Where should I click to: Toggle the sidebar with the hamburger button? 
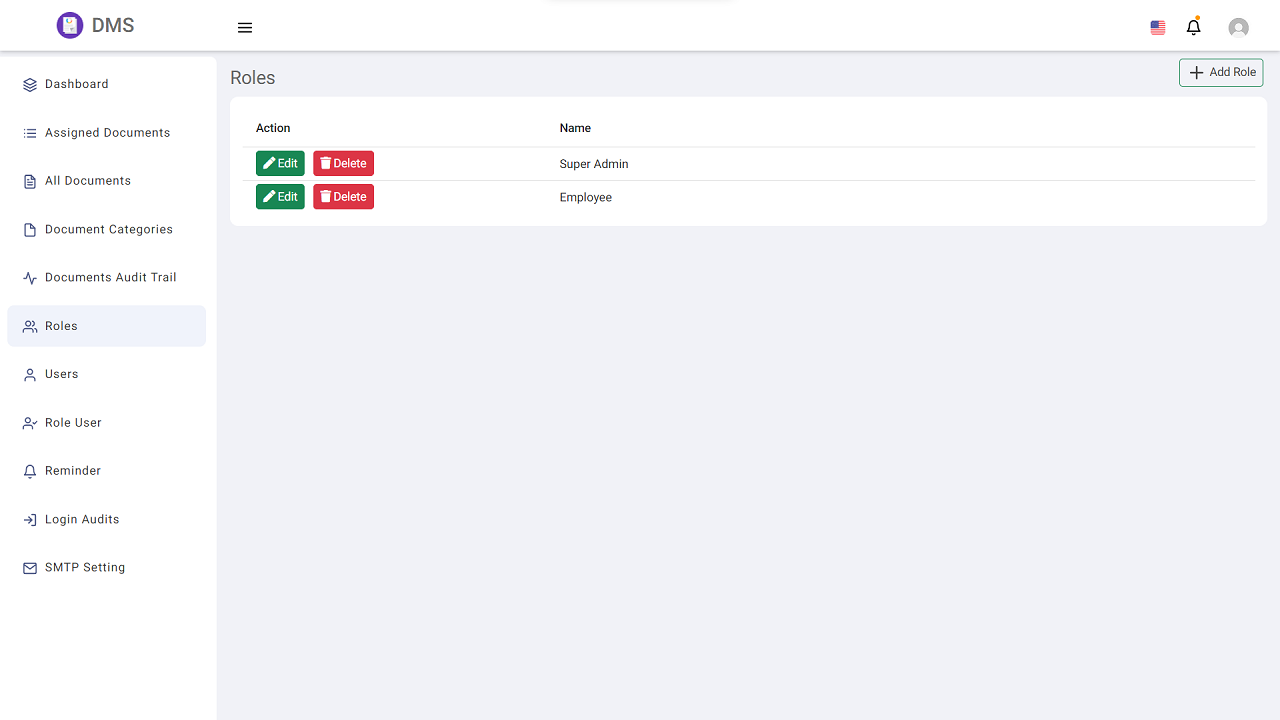click(x=244, y=27)
